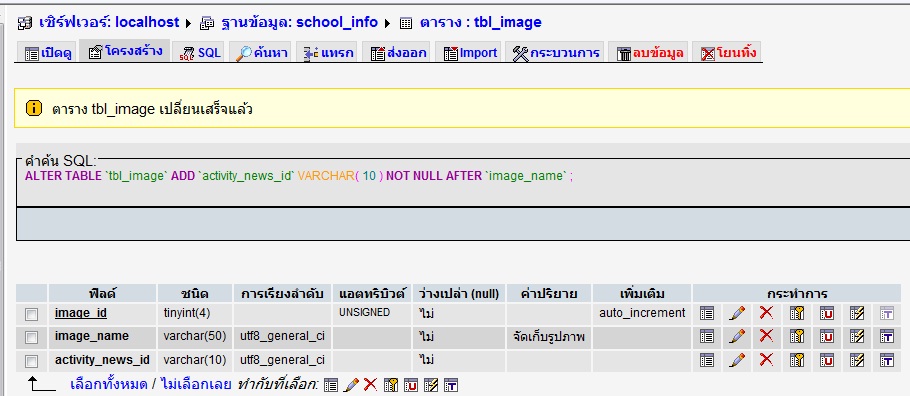Open the เปิดดู (Browse) tab
The image size is (910, 396).
click(x=48, y=53)
